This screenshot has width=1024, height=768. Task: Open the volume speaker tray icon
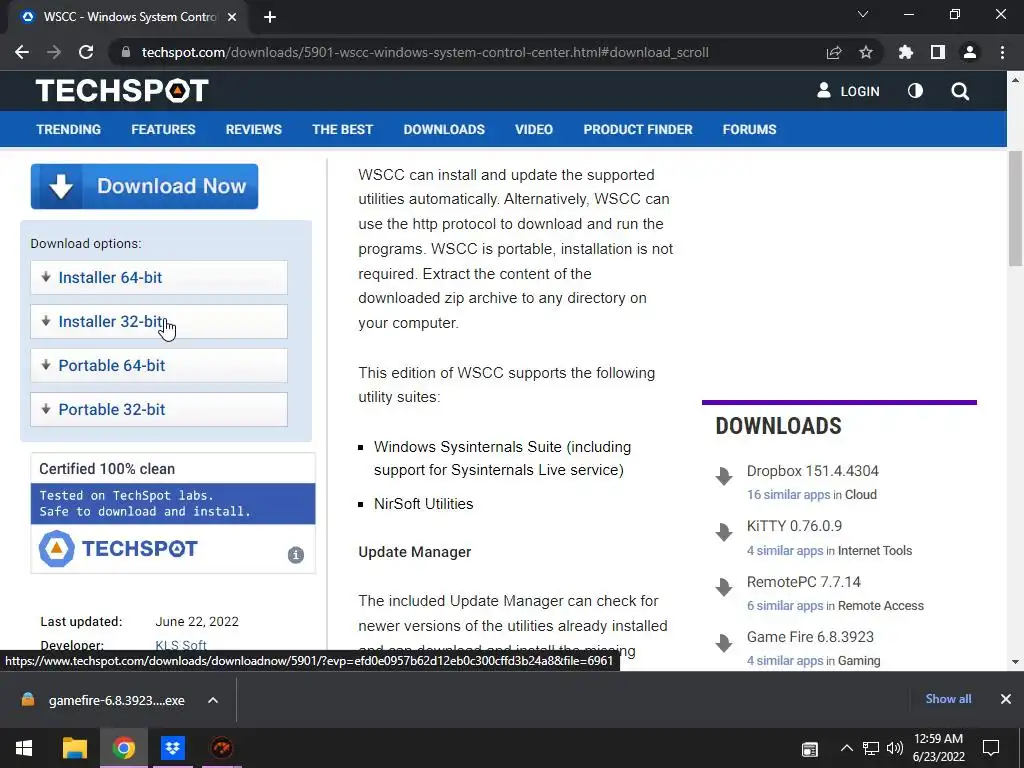(895, 748)
